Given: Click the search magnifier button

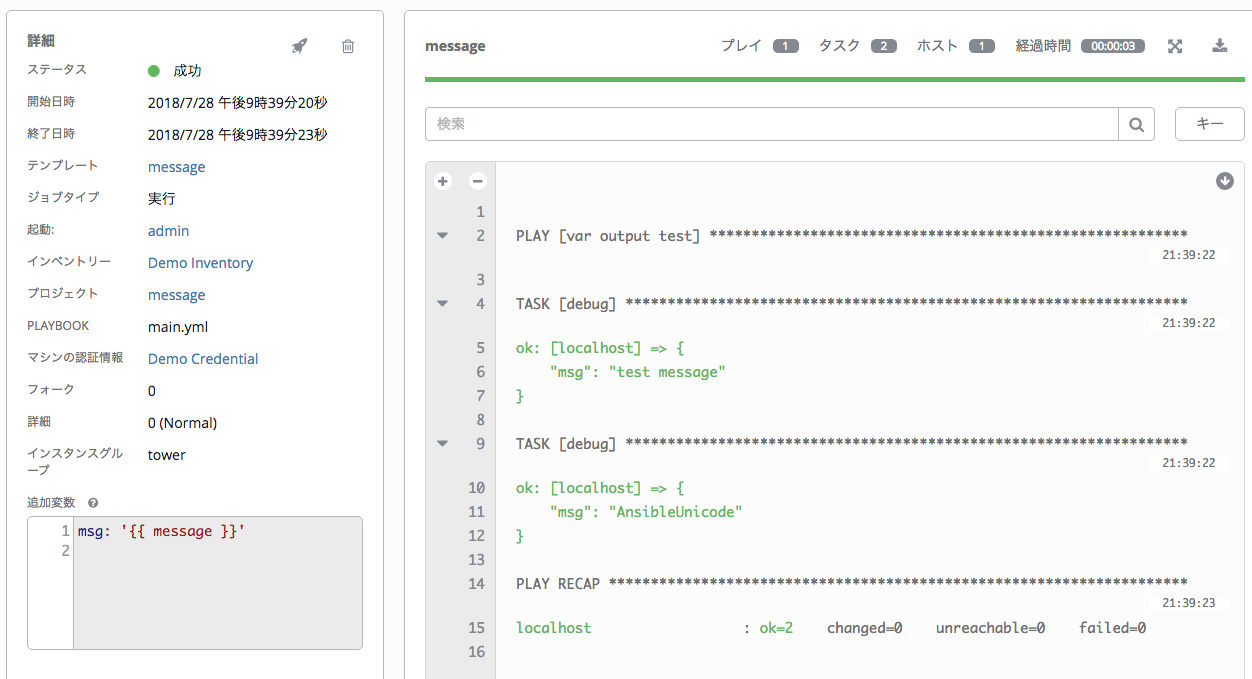Looking at the screenshot, I should click(x=1136, y=124).
